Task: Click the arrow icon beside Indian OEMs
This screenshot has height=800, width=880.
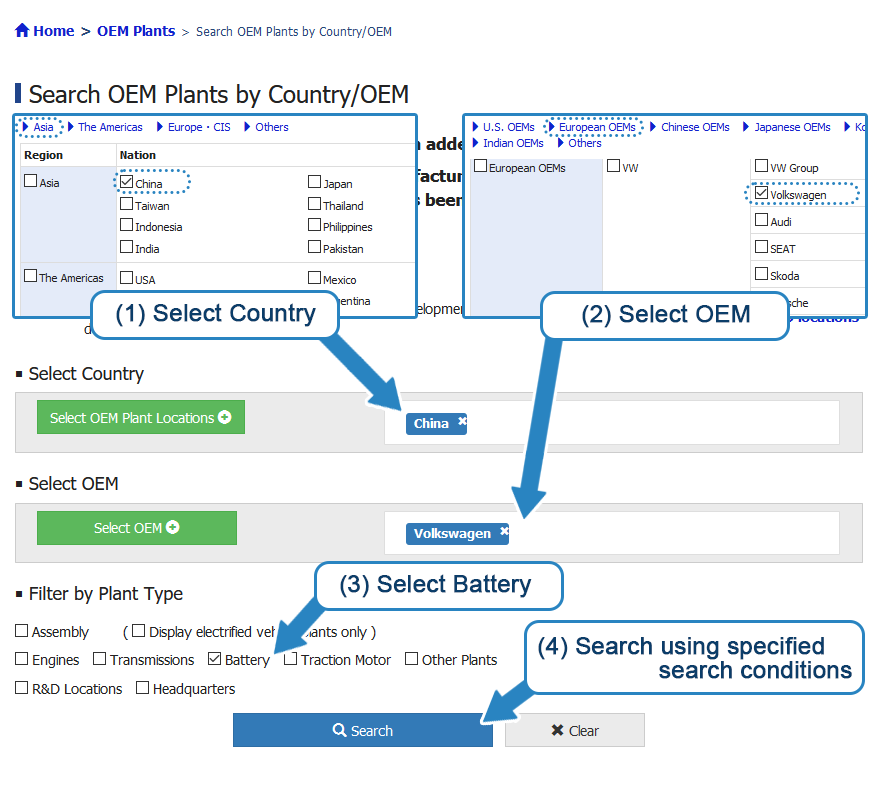Action: pos(475,143)
